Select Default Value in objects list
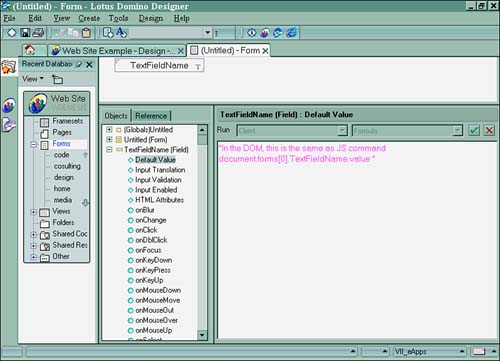This screenshot has height=361, width=500. coord(155,160)
